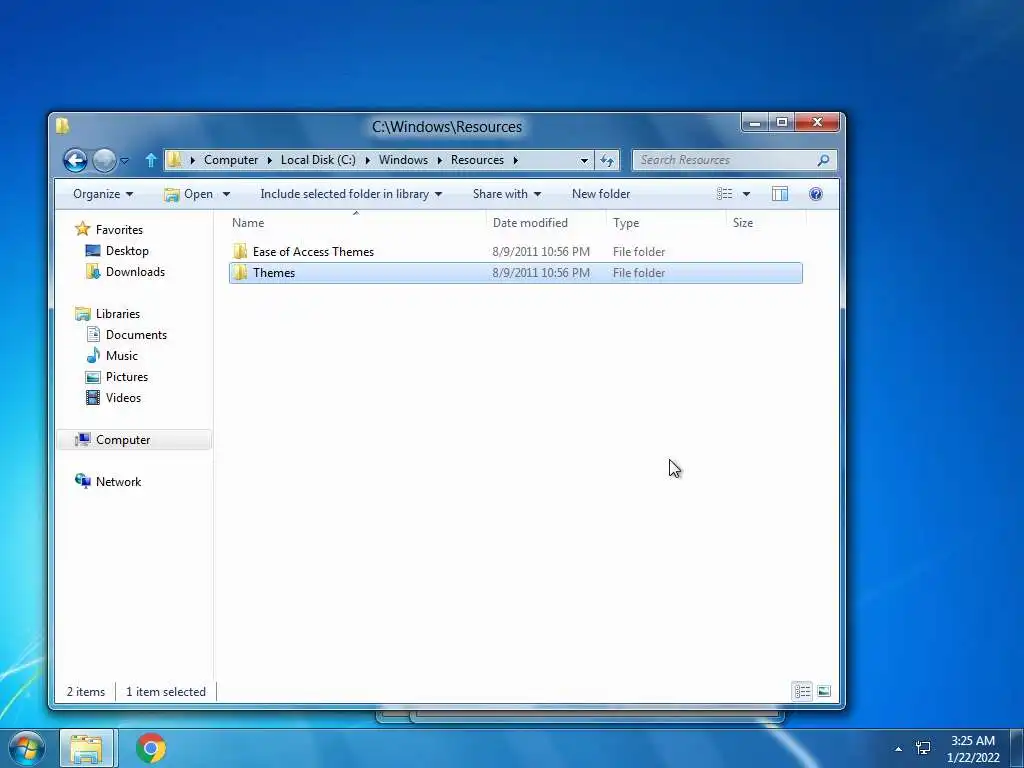
Task: Click the folder icon in the address bar
Action: 174,160
